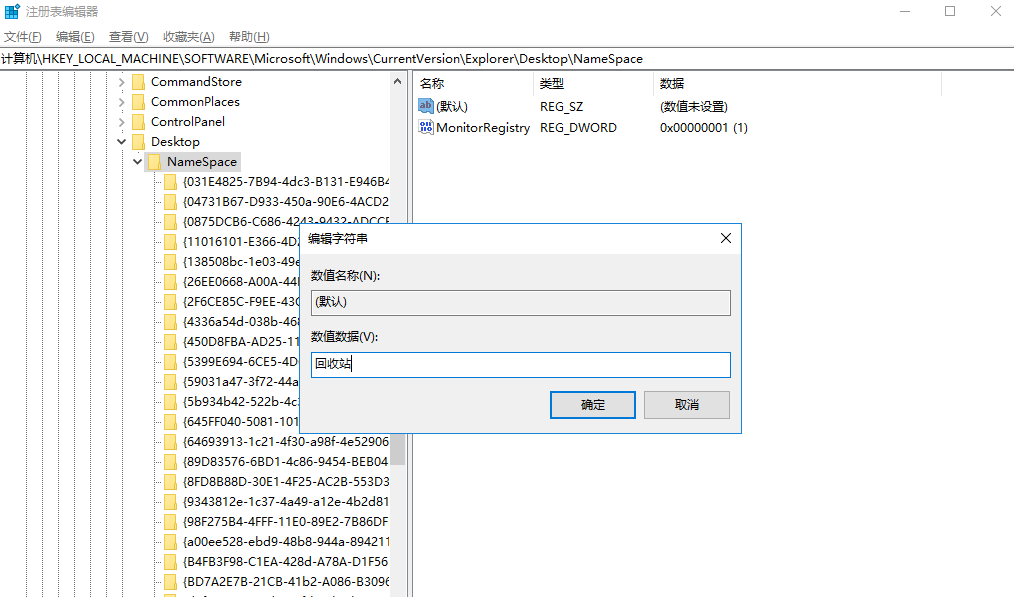Screen dimensions: 1014x597
Task: Open the 查看(V) menu
Action: point(128,37)
